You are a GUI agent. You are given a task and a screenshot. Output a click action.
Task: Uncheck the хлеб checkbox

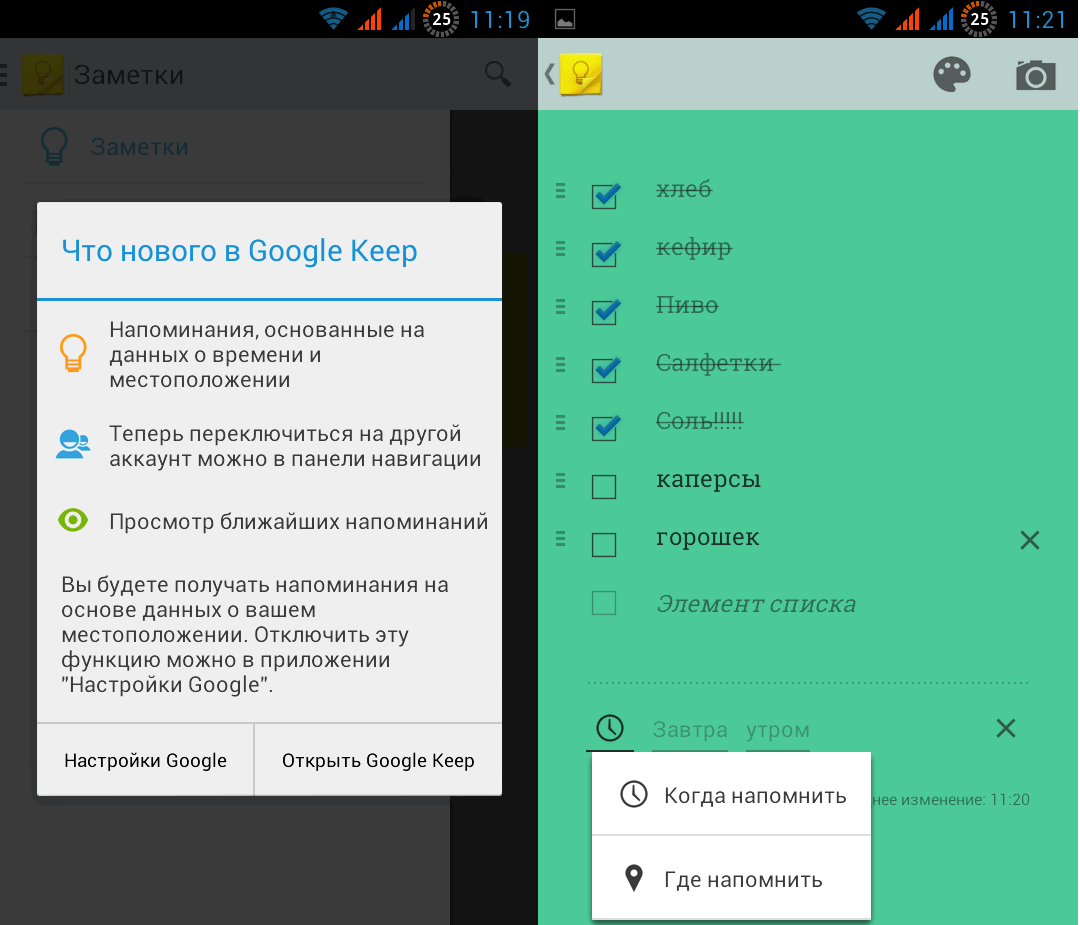coord(605,195)
